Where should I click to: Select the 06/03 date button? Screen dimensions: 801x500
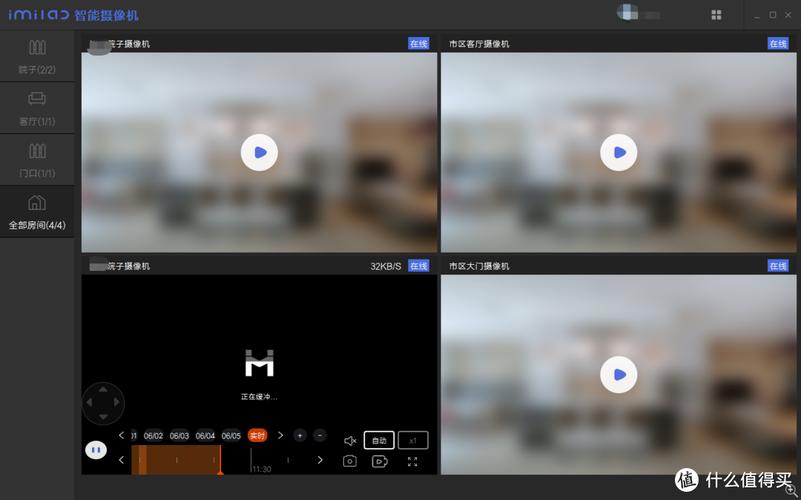click(179, 436)
